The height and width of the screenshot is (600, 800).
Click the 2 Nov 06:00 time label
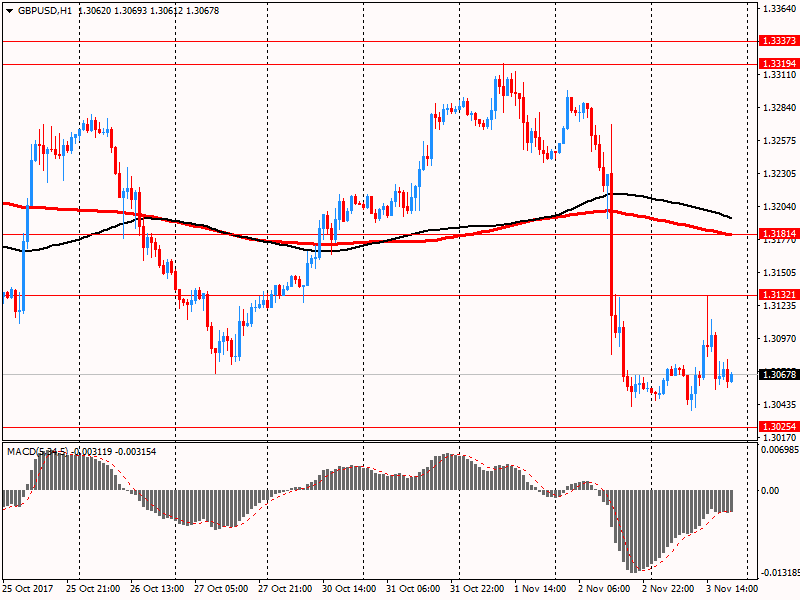(x=605, y=588)
